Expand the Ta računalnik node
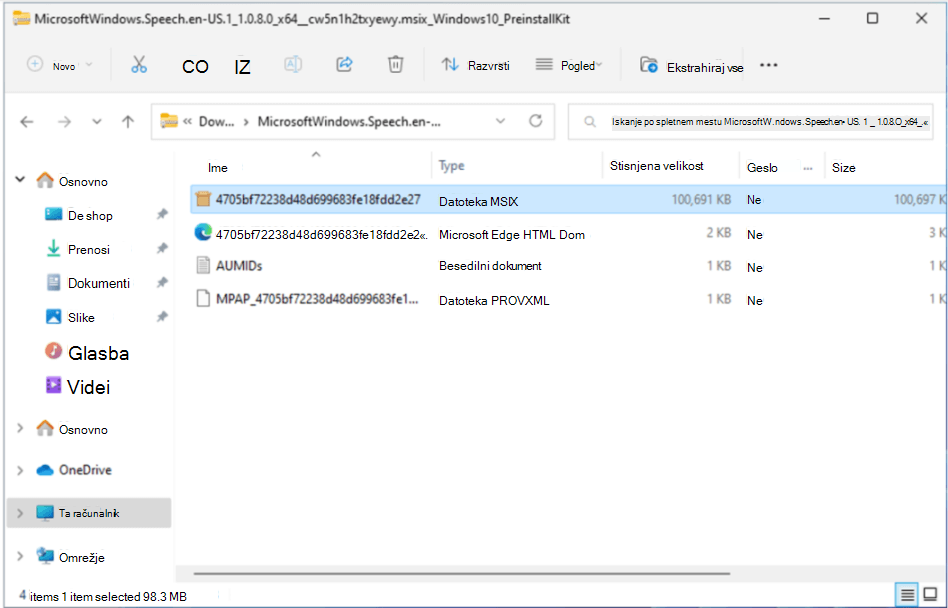This screenshot has width=948, height=608. [x=20, y=513]
